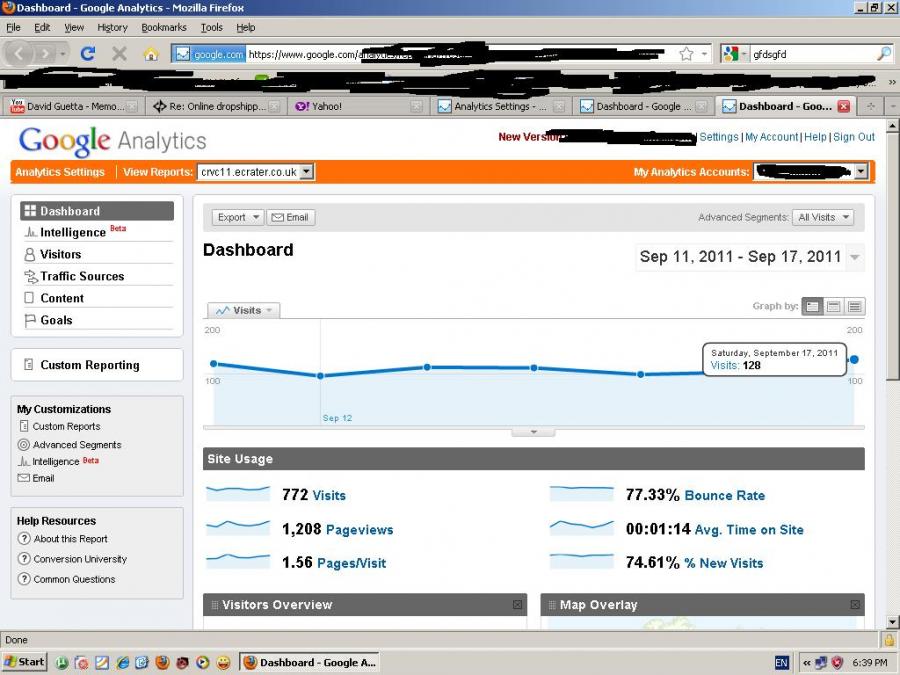Go to Firefox home page icon
This screenshot has height=675, width=900.
click(x=151, y=54)
